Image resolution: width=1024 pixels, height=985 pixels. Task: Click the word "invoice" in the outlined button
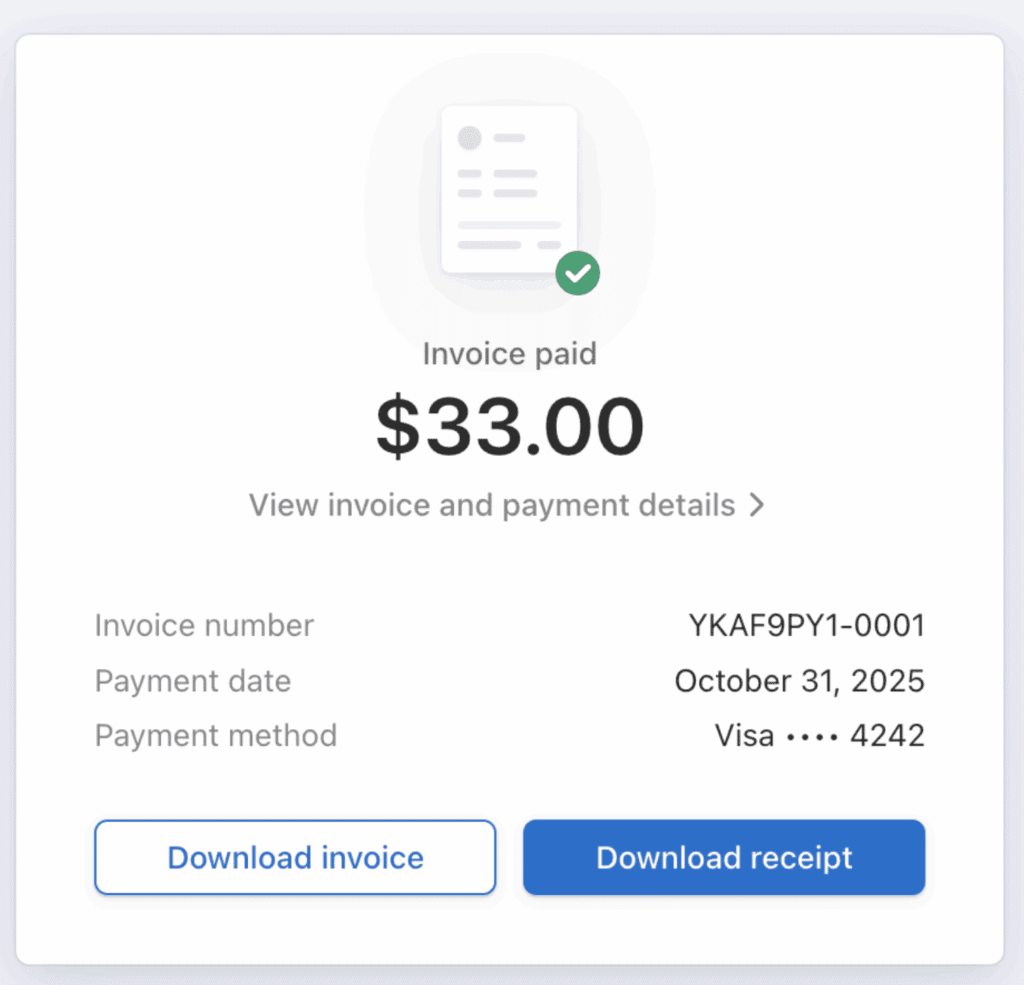pos(372,857)
